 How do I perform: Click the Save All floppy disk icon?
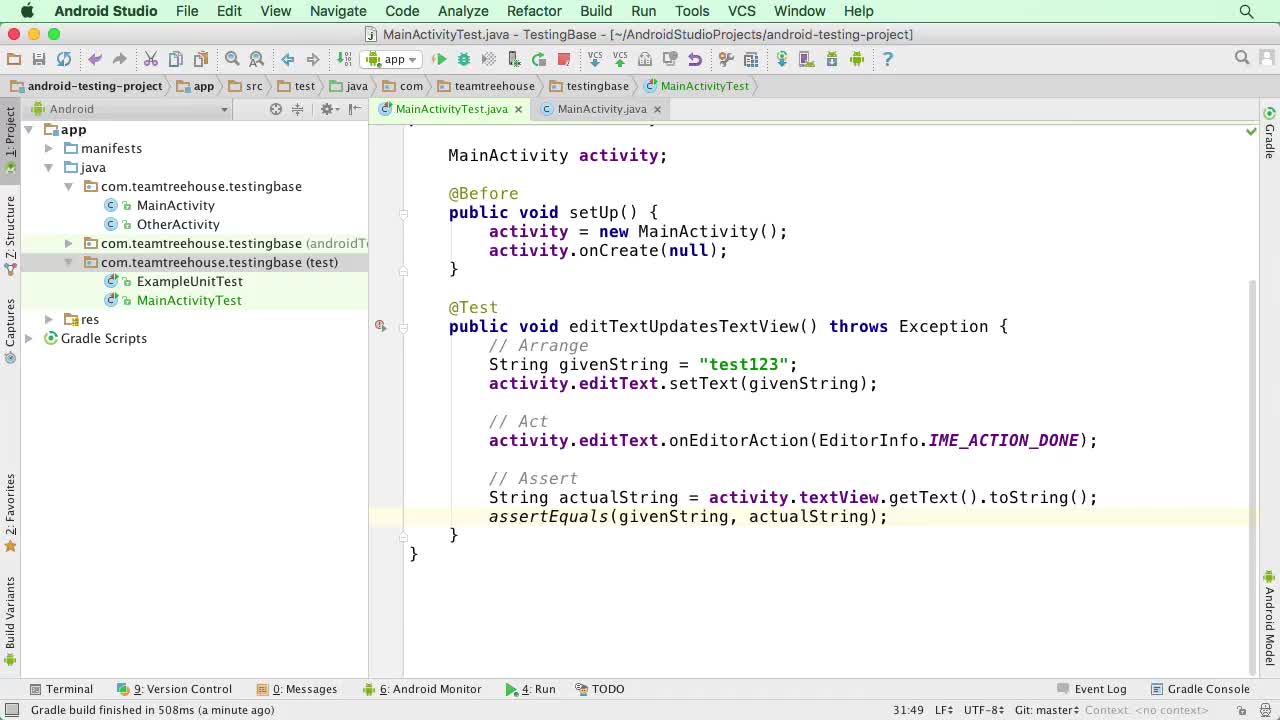click(39, 59)
